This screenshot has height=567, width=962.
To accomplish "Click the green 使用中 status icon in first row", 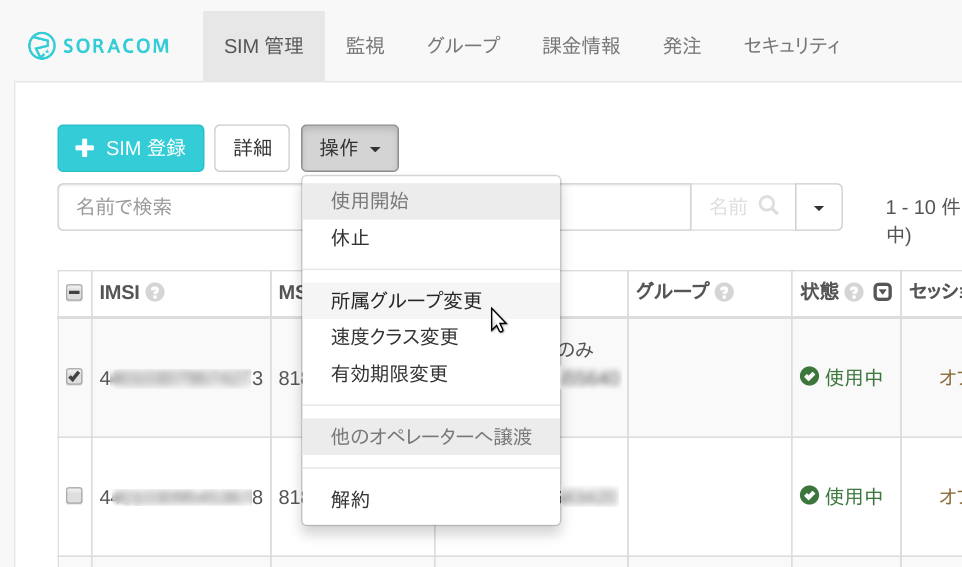I will click(809, 376).
